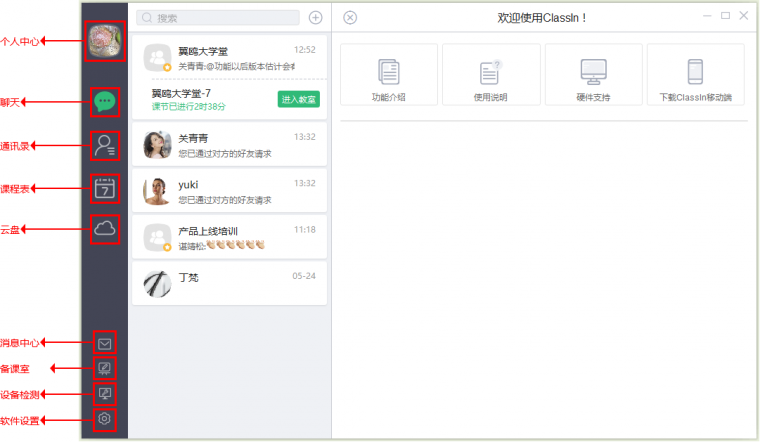
Task: Open the 功能介绍 feature introduction tile
Action: pos(388,75)
